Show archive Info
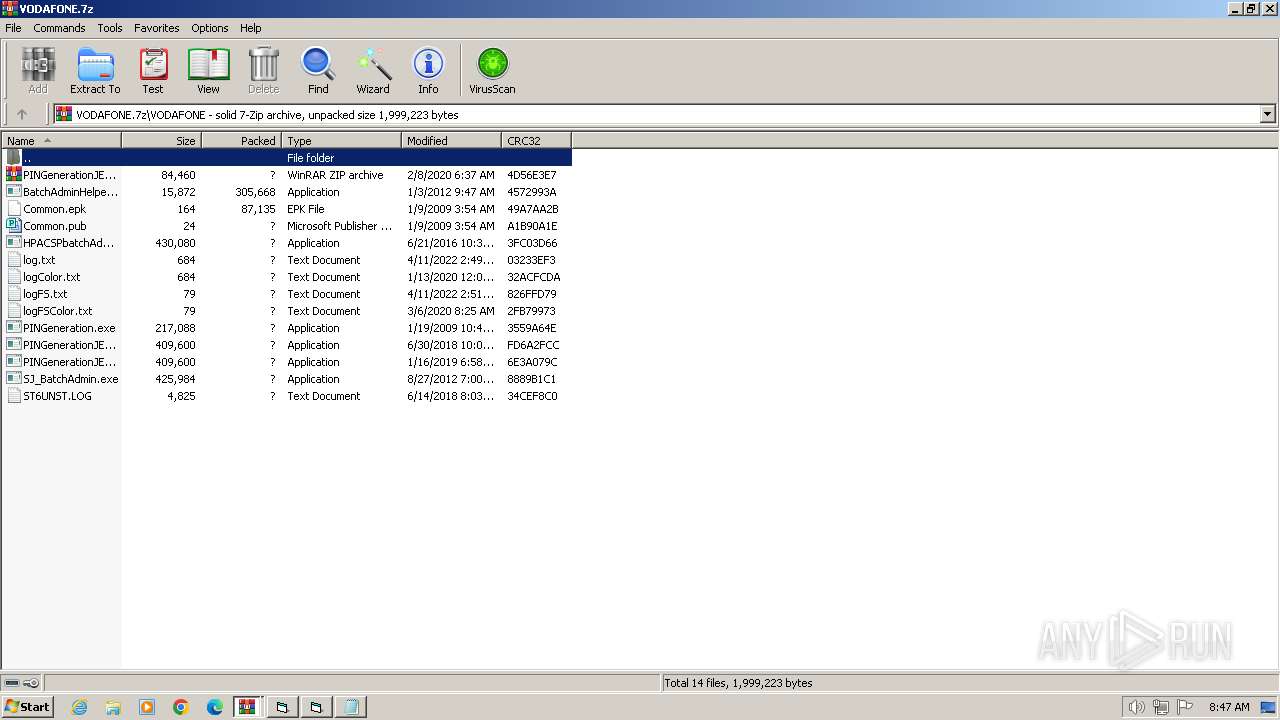Screen dimensions: 1280x720 (428, 70)
